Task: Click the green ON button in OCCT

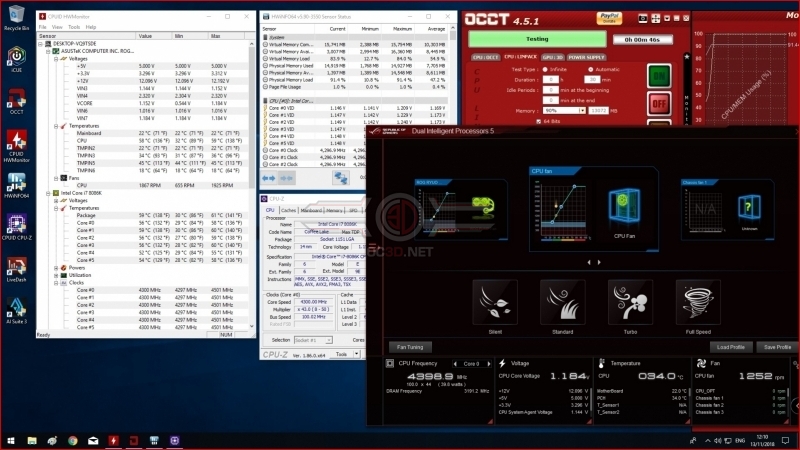Action: click(x=659, y=76)
